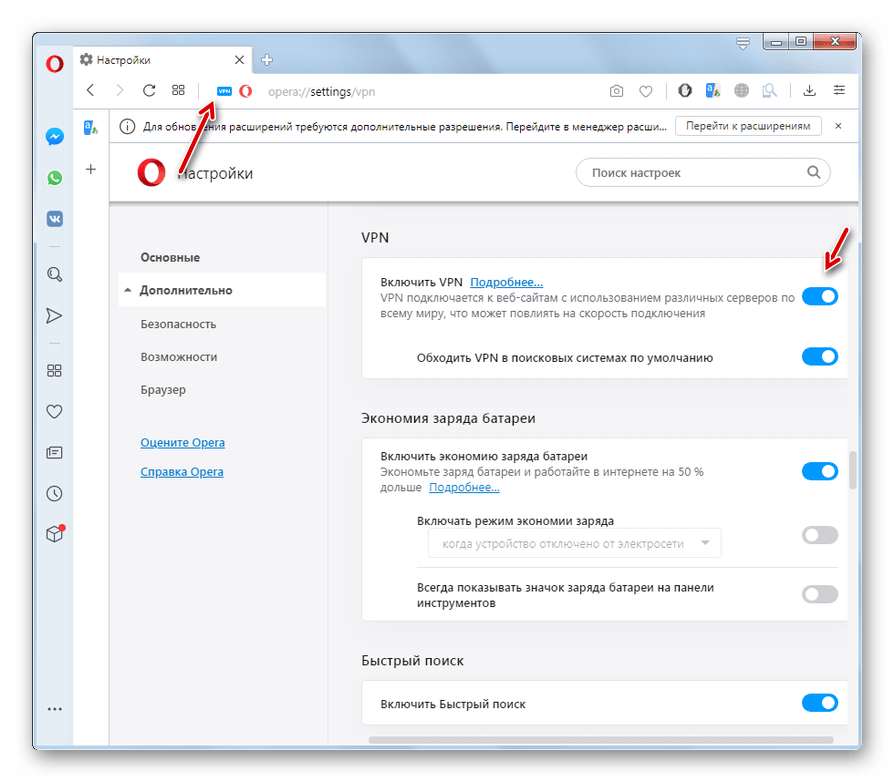
Task: Go forward using the forward arrow
Action: [119, 90]
